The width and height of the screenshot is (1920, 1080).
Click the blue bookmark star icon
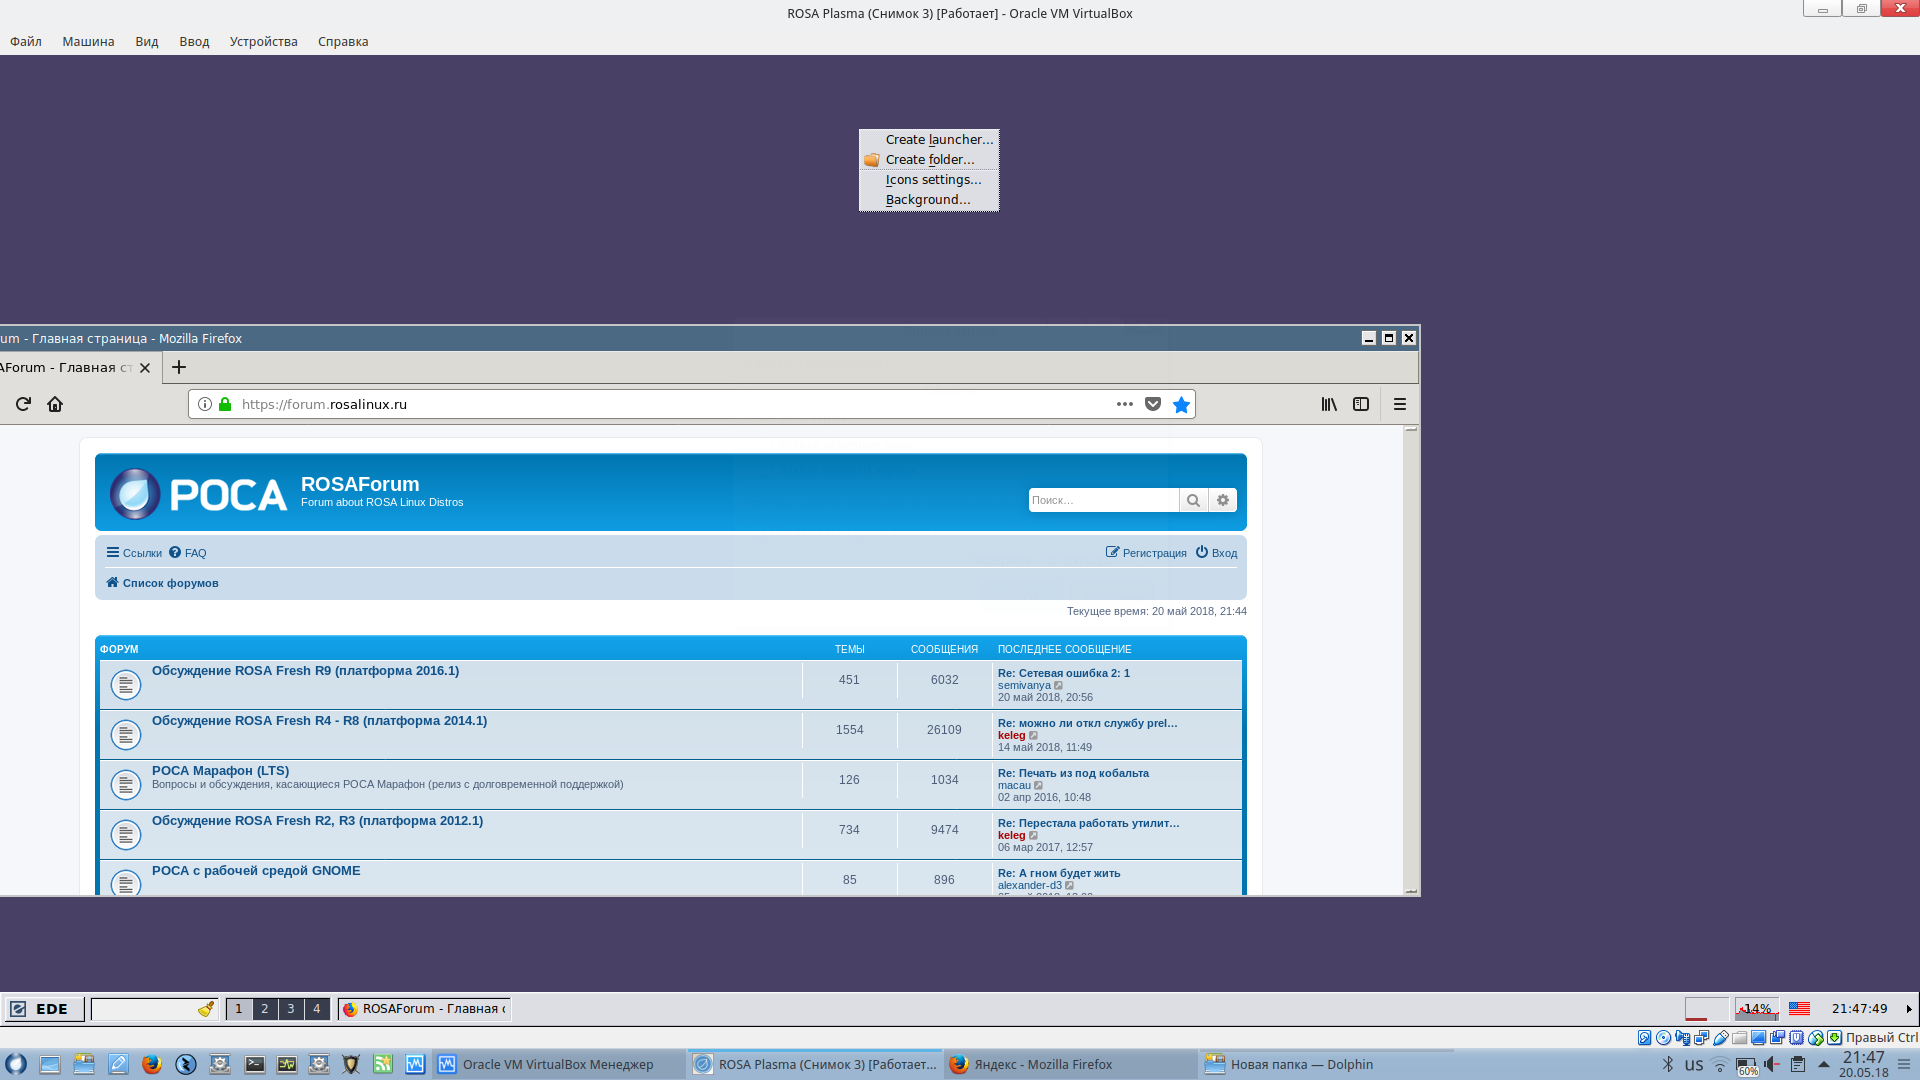(x=1181, y=404)
